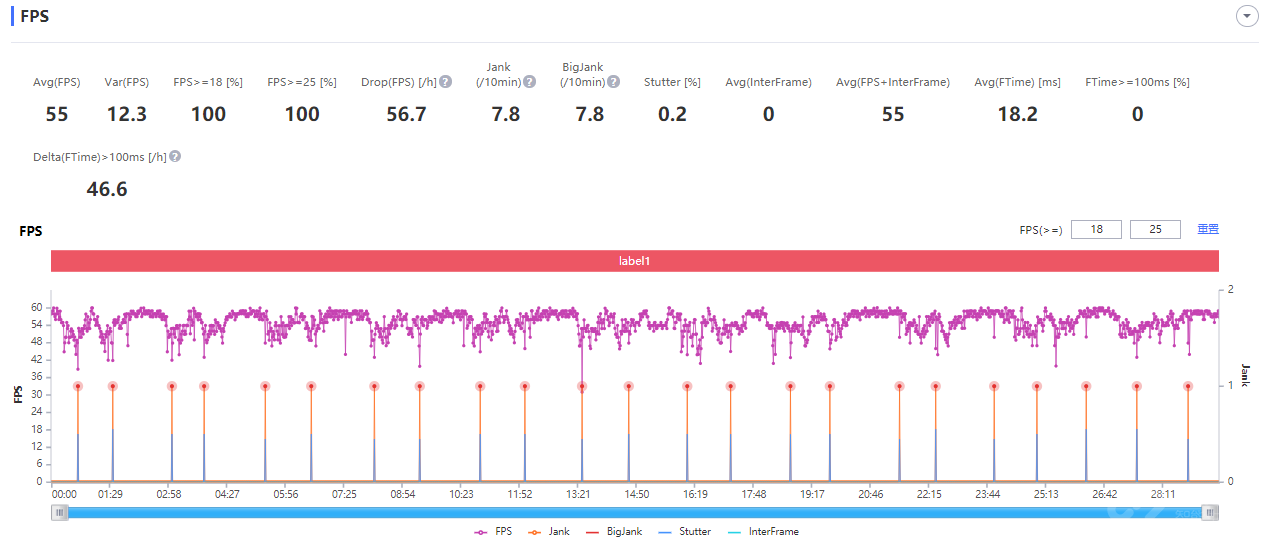Open help icon beside Drop(FPS) [/h]
1269x540 pixels.
[446, 82]
